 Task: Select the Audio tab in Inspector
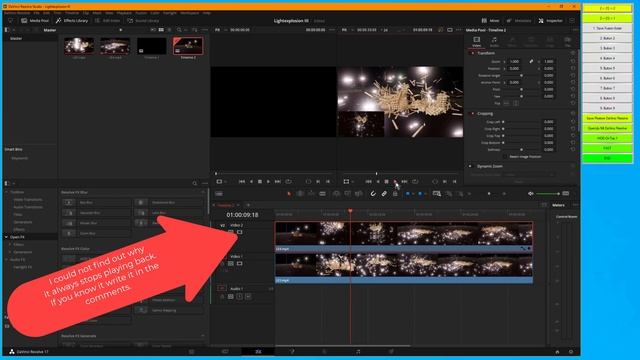494,41
